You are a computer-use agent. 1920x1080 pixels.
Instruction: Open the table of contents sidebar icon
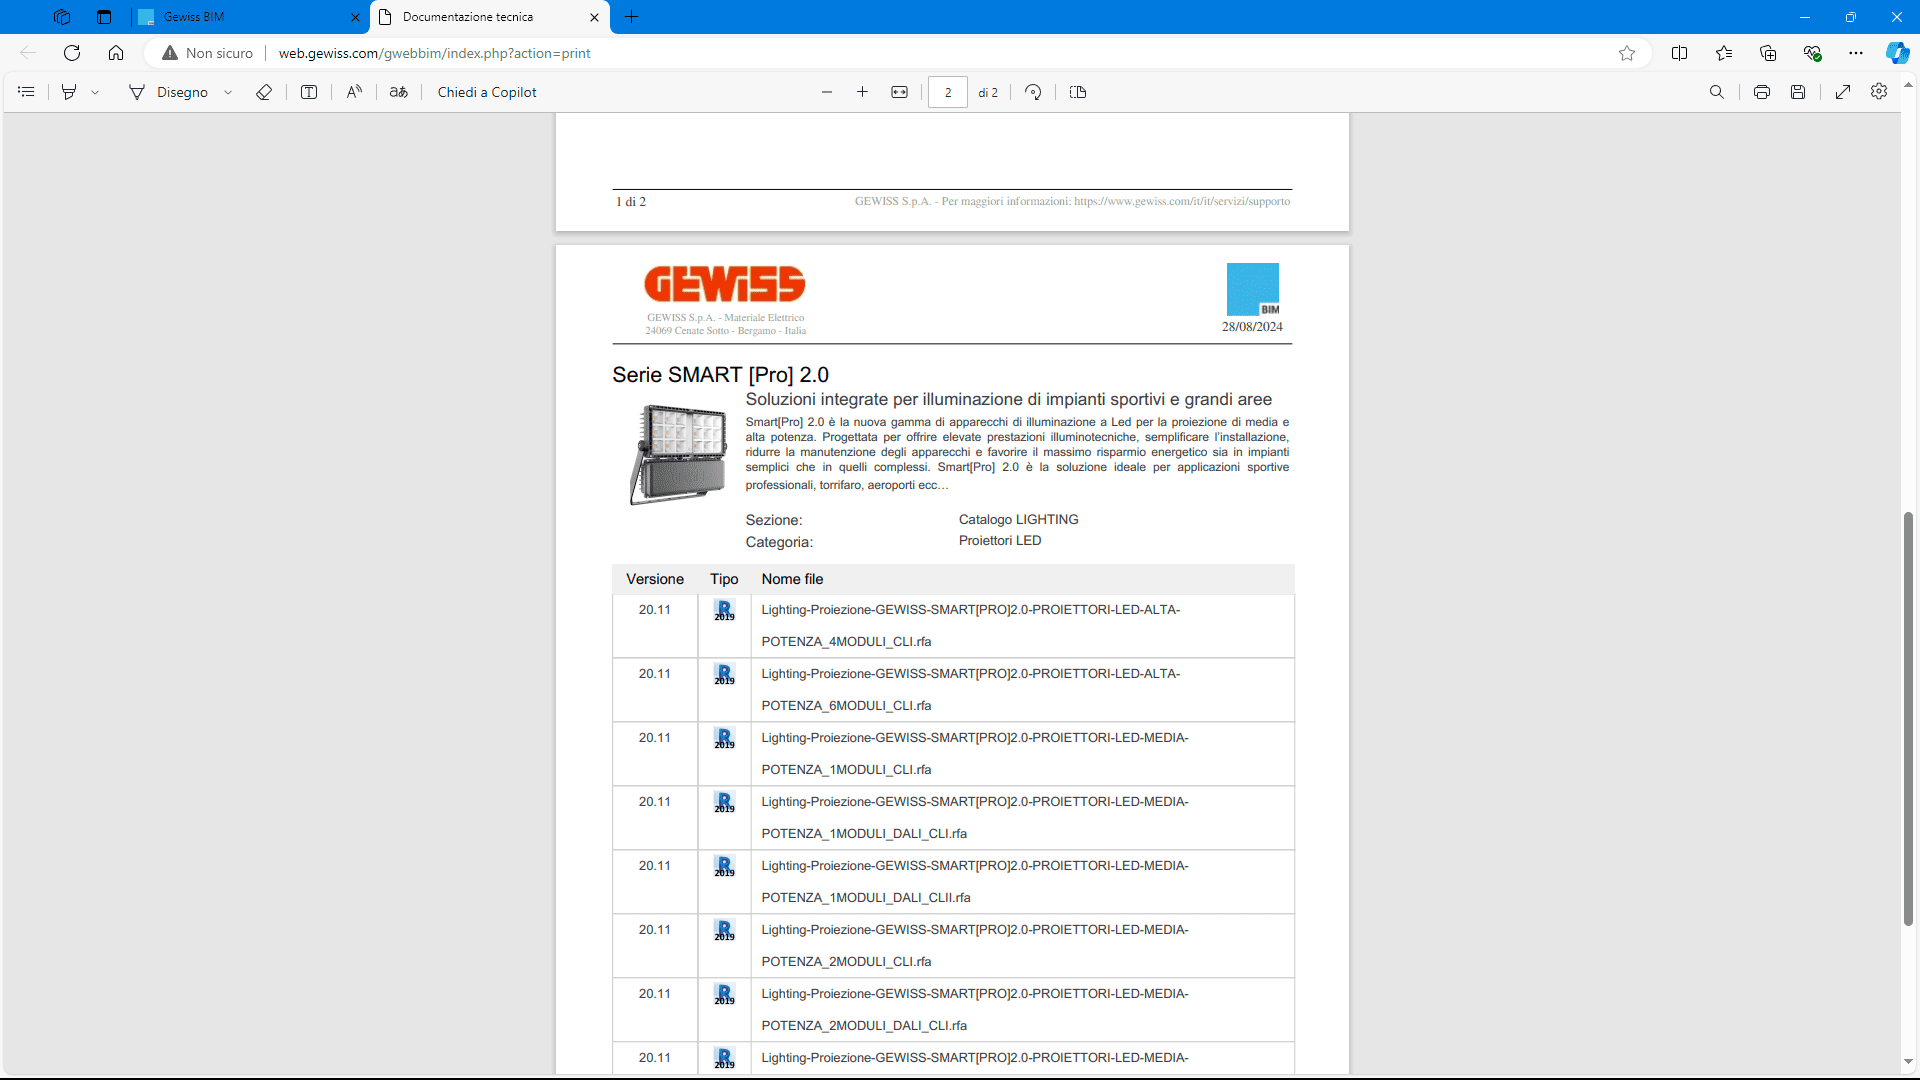click(x=27, y=92)
